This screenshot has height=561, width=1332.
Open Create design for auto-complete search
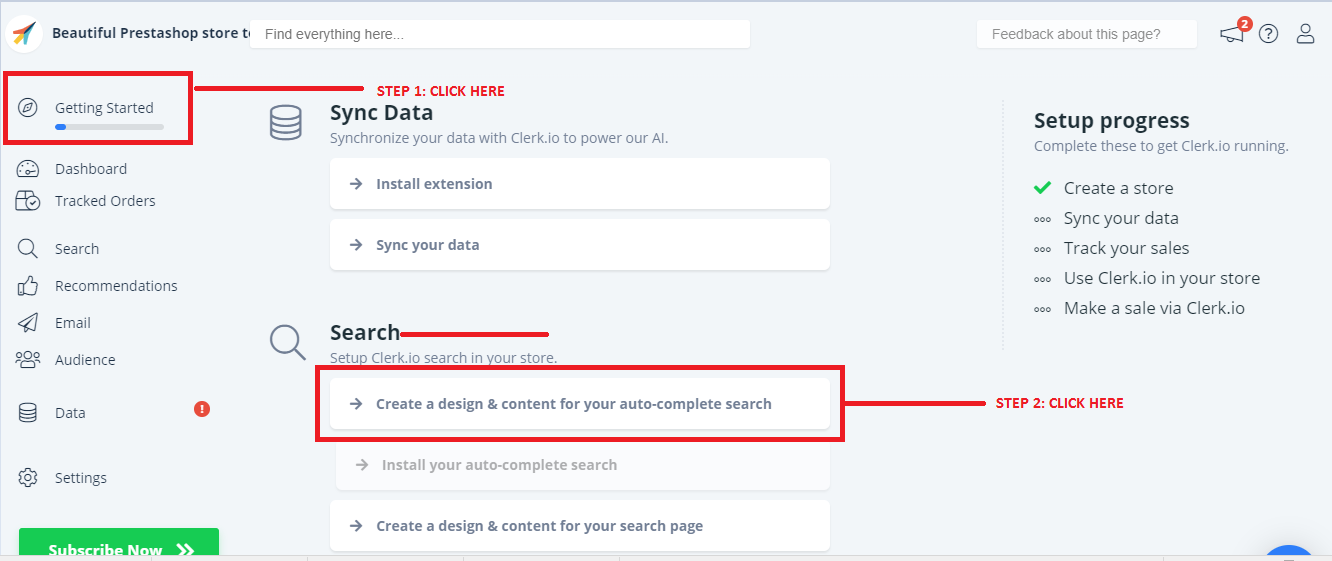579,404
